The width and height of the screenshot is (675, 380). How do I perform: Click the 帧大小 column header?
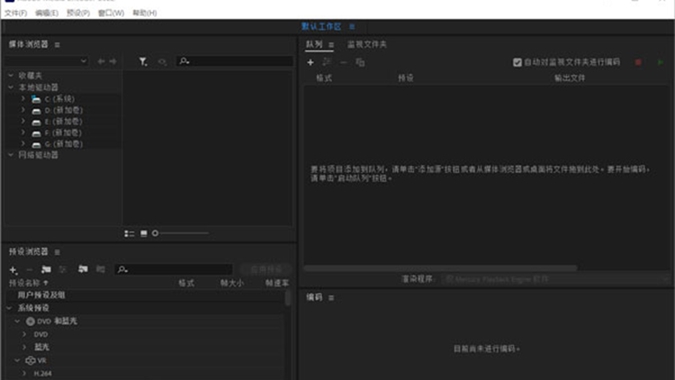[x=232, y=283]
